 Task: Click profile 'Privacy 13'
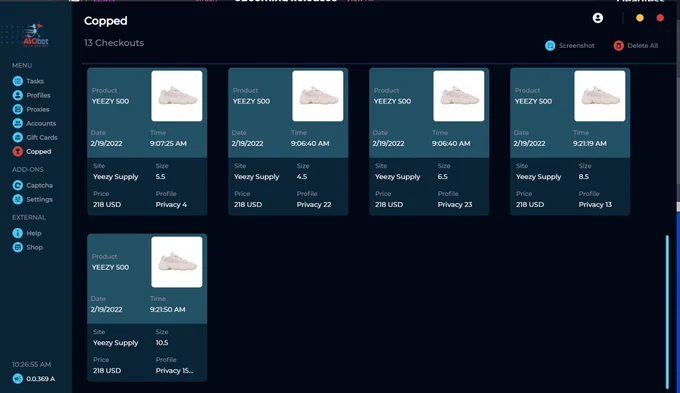[595, 205]
